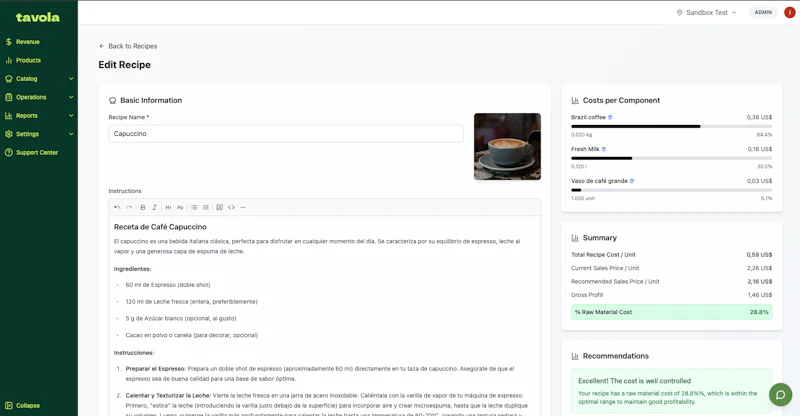Click the Fresh Milk info icon
The width and height of the screenshot is (800, 416).
tap(604, 149)
